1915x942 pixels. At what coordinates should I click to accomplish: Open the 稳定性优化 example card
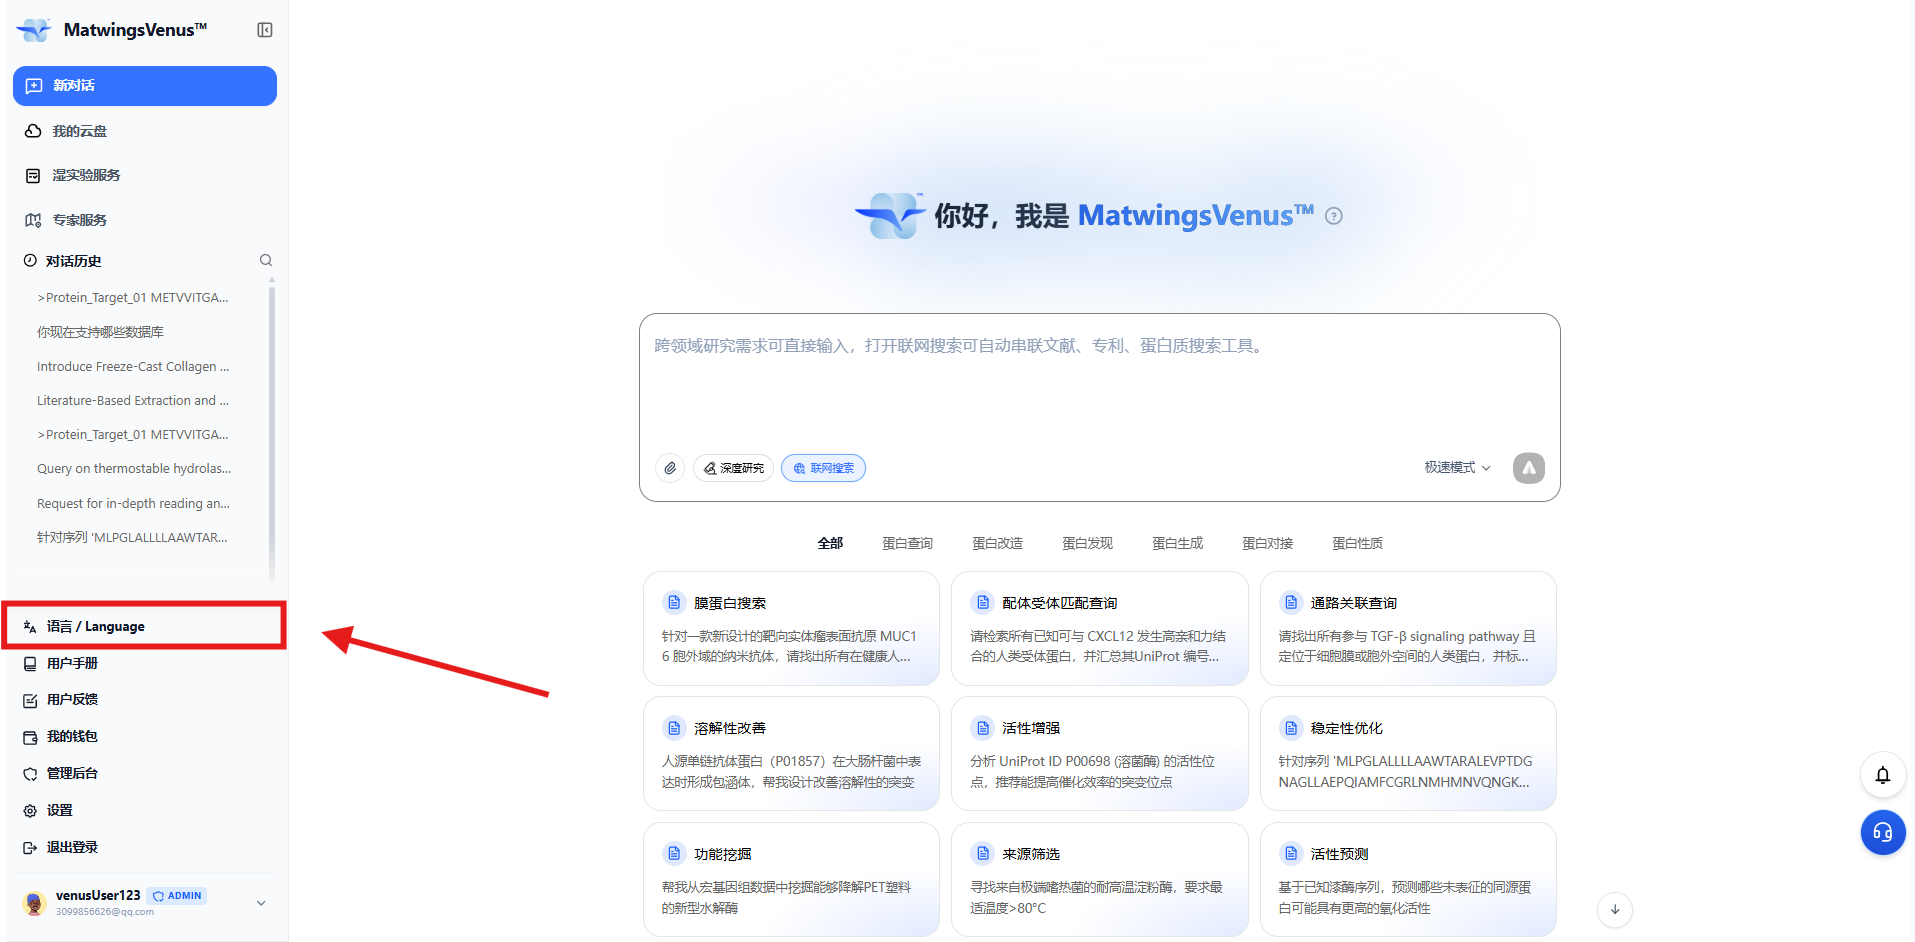tap(1408, 753)
